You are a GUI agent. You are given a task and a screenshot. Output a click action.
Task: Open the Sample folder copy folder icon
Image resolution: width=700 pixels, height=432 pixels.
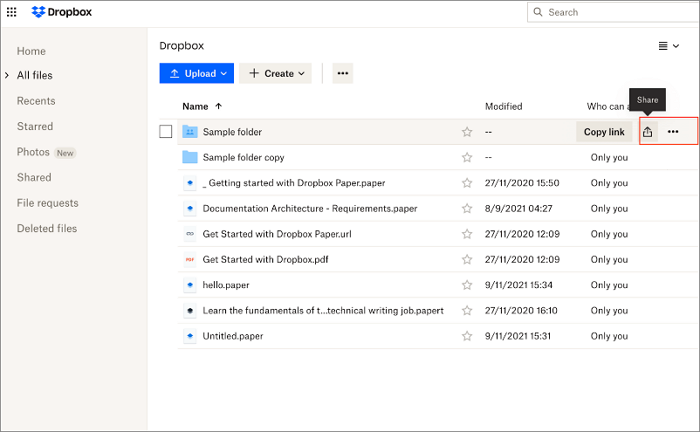[x=190, y=157]
